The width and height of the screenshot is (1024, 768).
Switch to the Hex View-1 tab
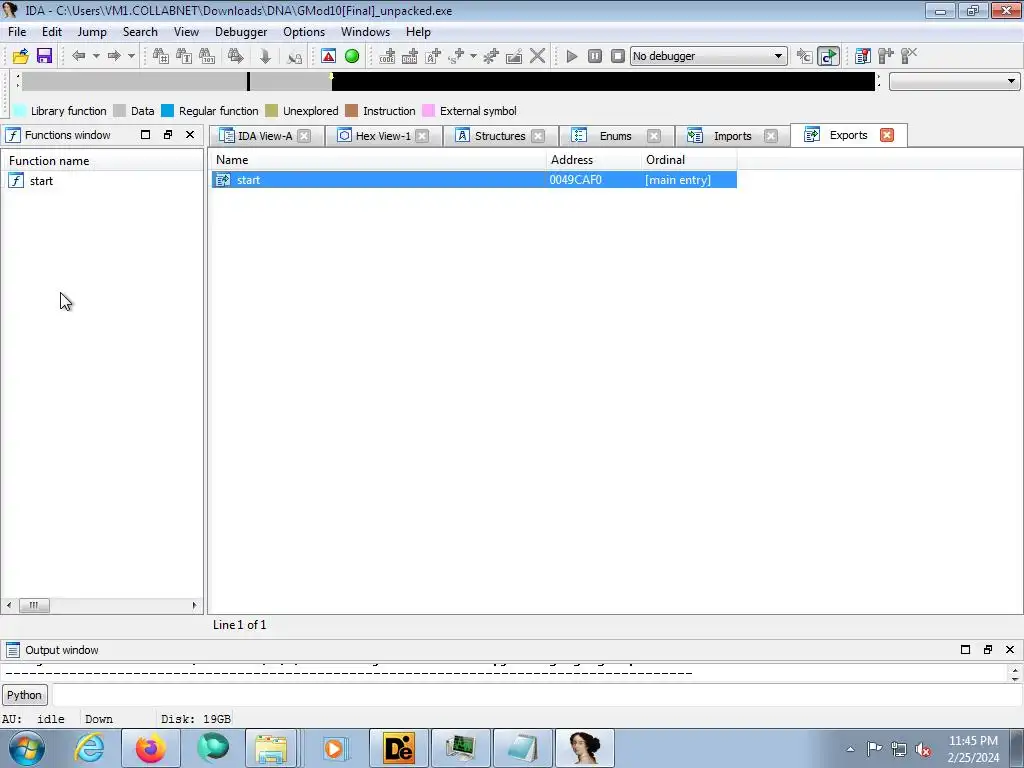[383, 136]
